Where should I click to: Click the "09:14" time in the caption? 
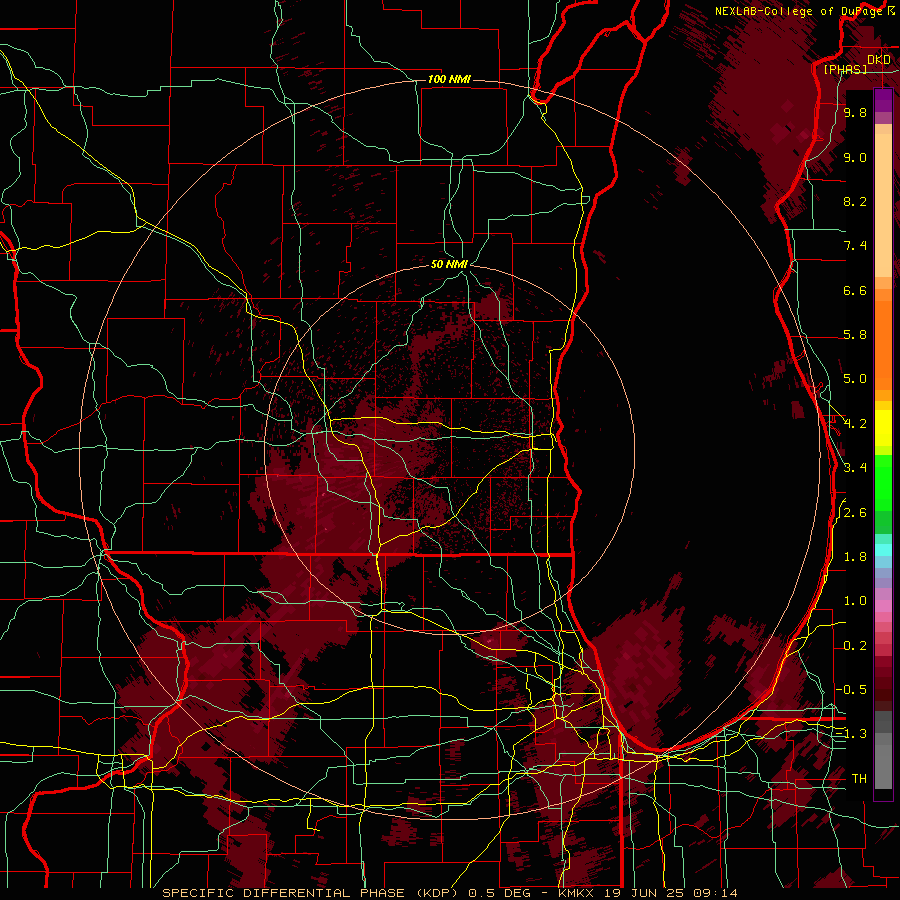[x=713, y=893]
